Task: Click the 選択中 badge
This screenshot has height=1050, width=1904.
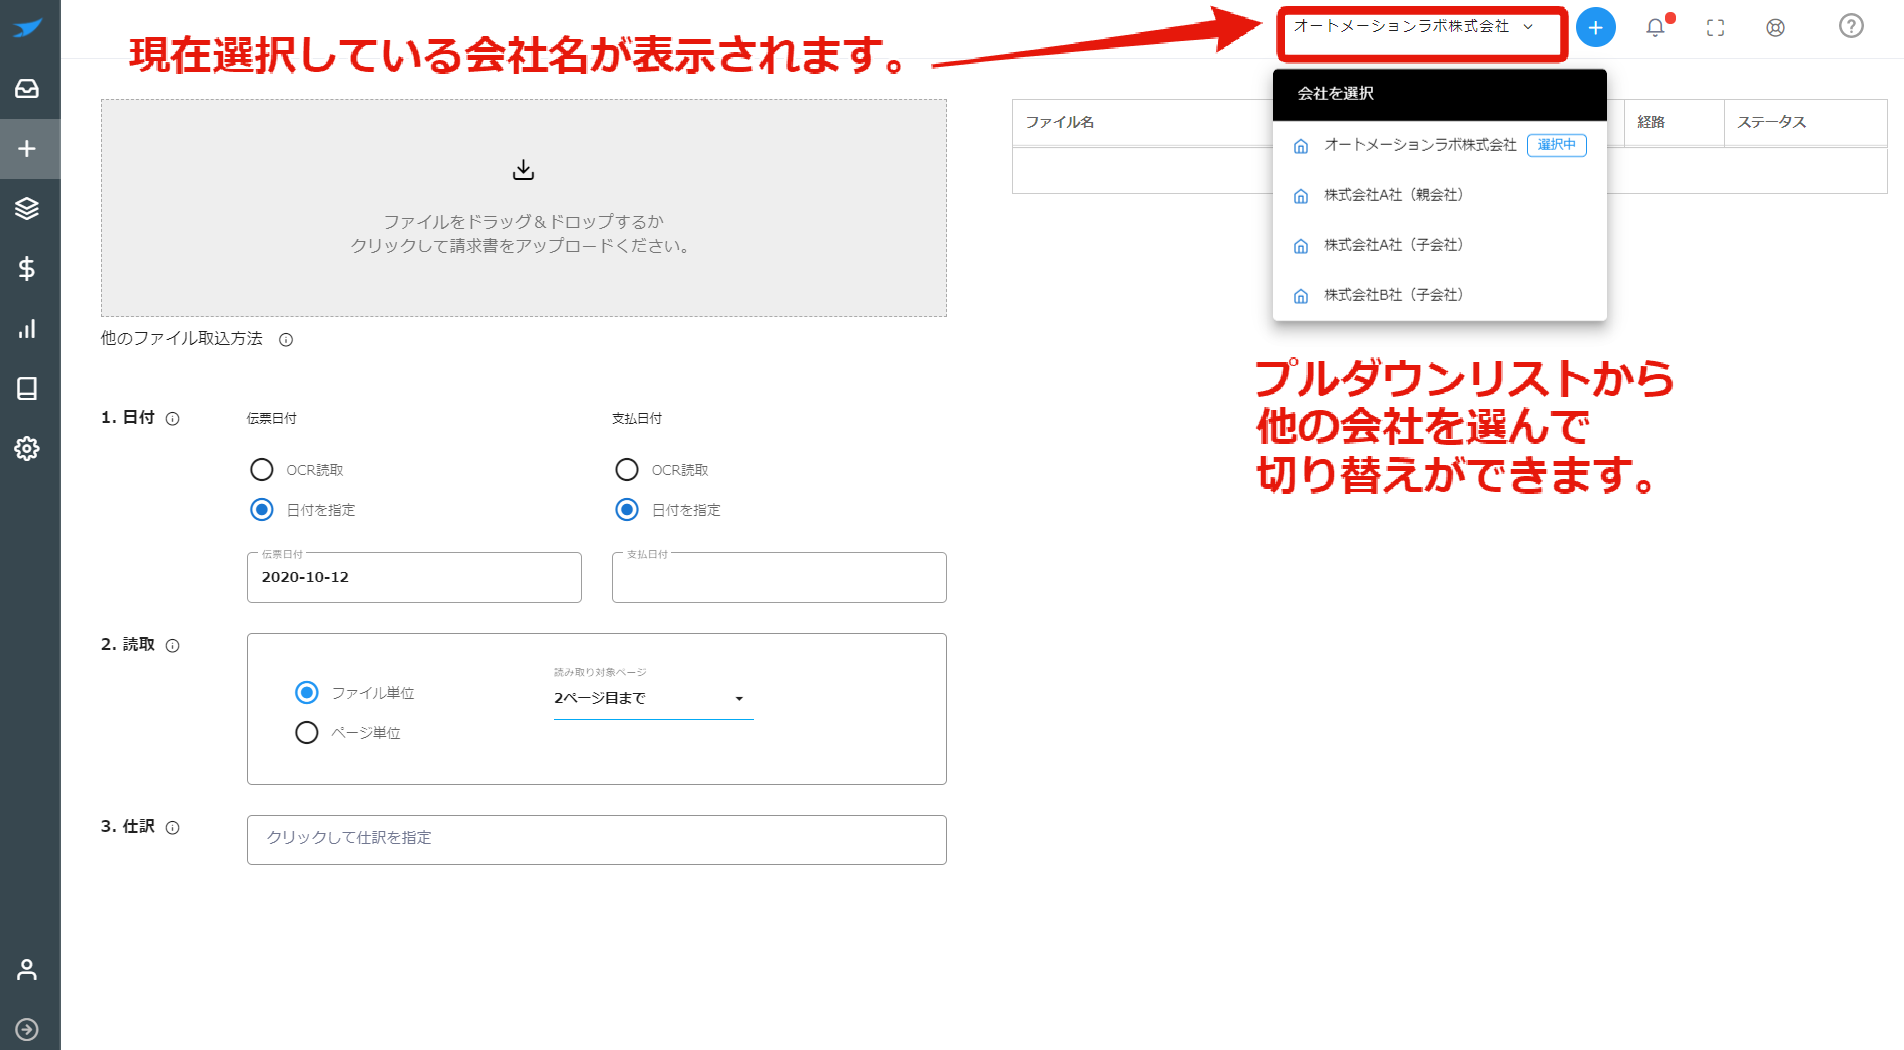Action: click(1556, 145)
